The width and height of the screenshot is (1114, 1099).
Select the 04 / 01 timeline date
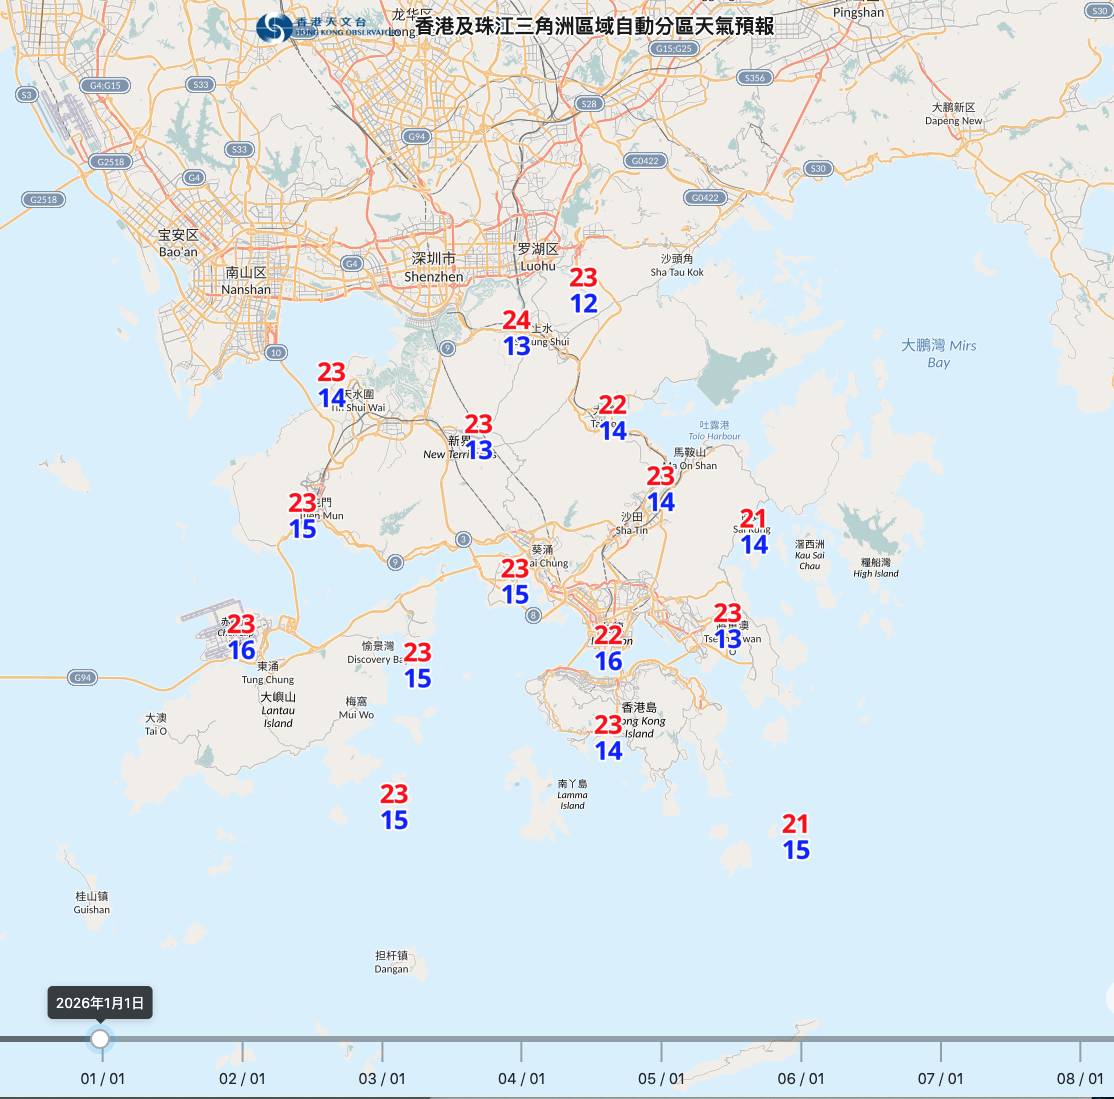tap(521, 1078)
